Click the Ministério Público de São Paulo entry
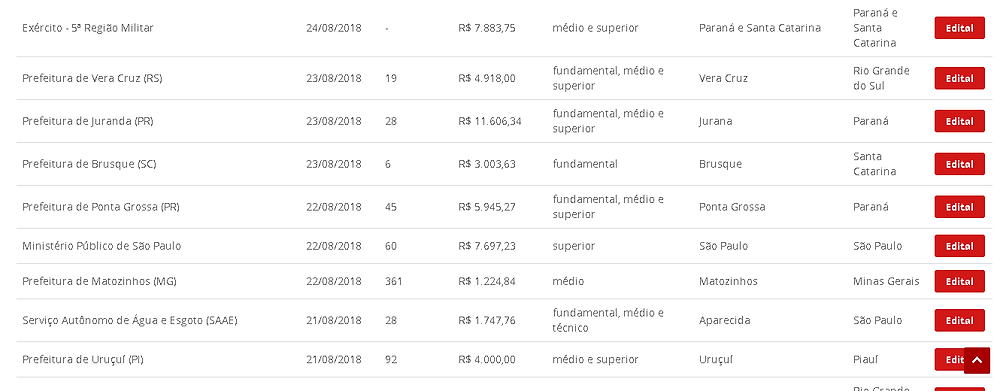Image resolution: width=1000 pixels, height=391 pixels. (101, 246)
